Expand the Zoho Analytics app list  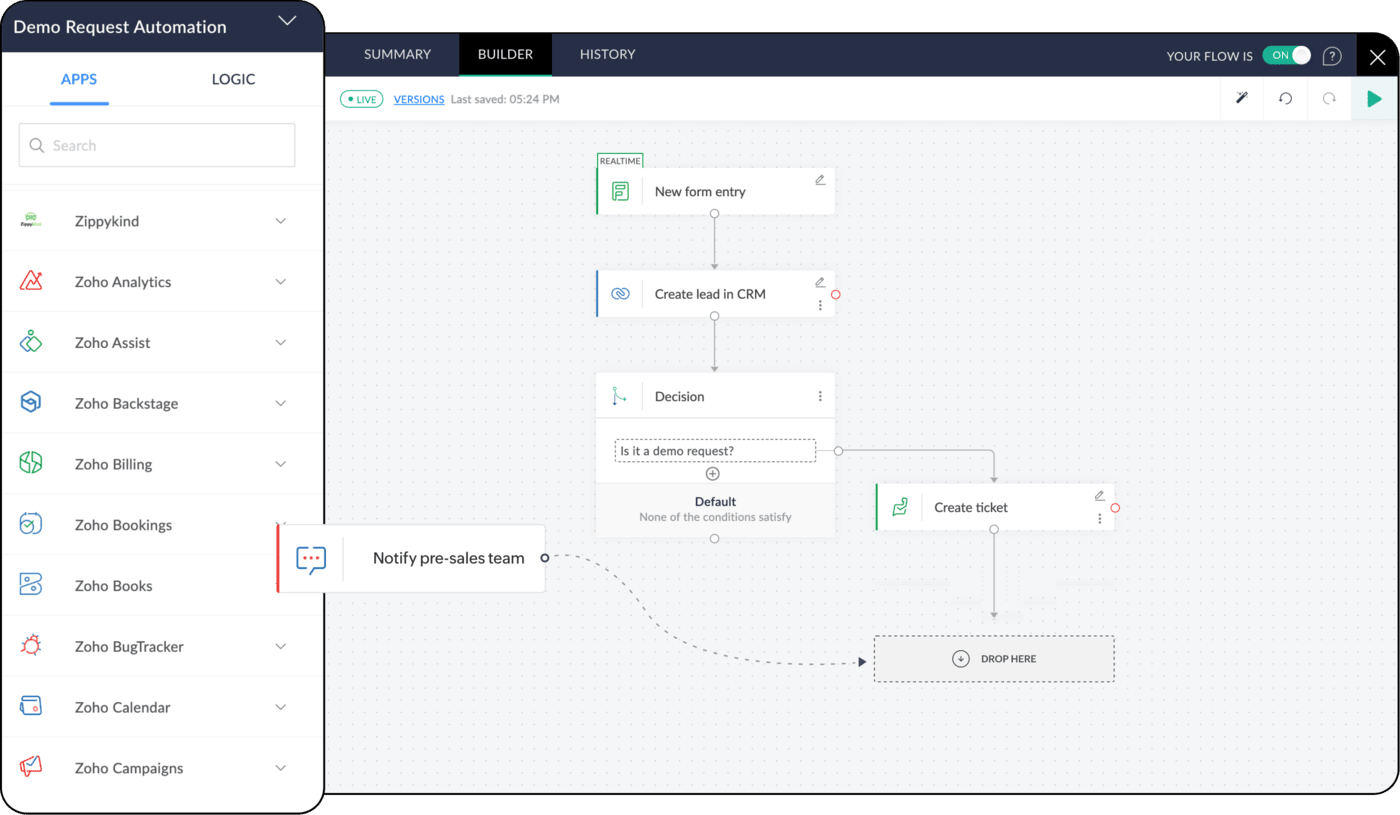click(x=281, y=282)
